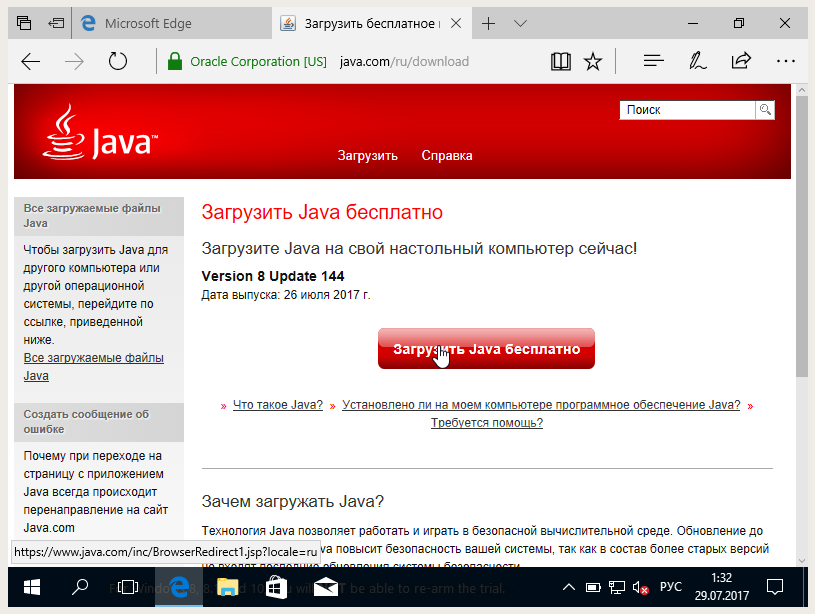Open the Hub lines icon
The width and height of the screenshot is (815, 614).
coord(654,62)
